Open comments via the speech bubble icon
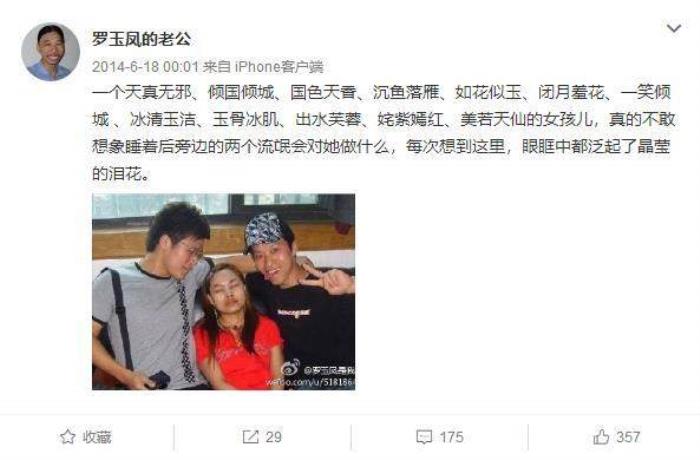 coord(424,436)
